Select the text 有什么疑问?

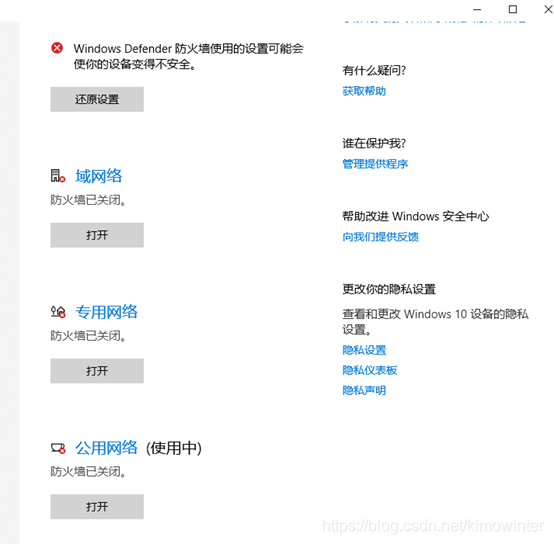pyautogui.click(x=374, y=71)
